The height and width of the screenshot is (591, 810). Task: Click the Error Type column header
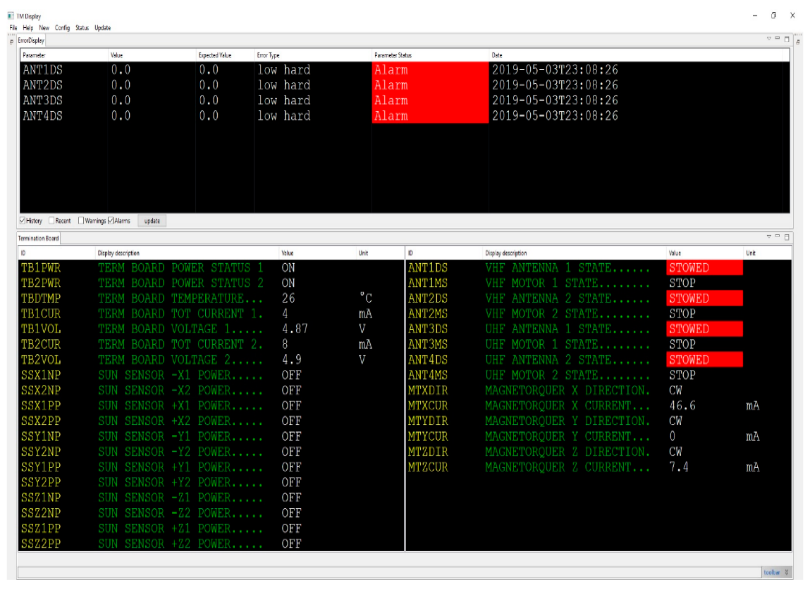313,55
